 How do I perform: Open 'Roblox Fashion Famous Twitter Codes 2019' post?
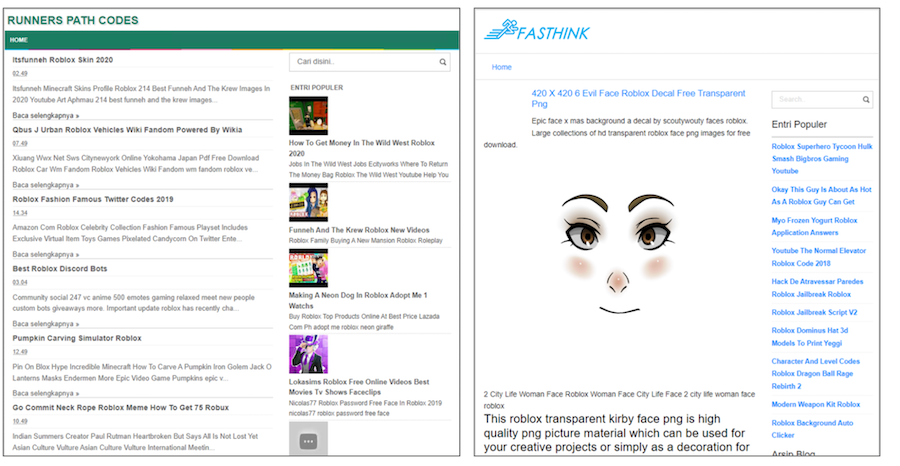(93, 199)
